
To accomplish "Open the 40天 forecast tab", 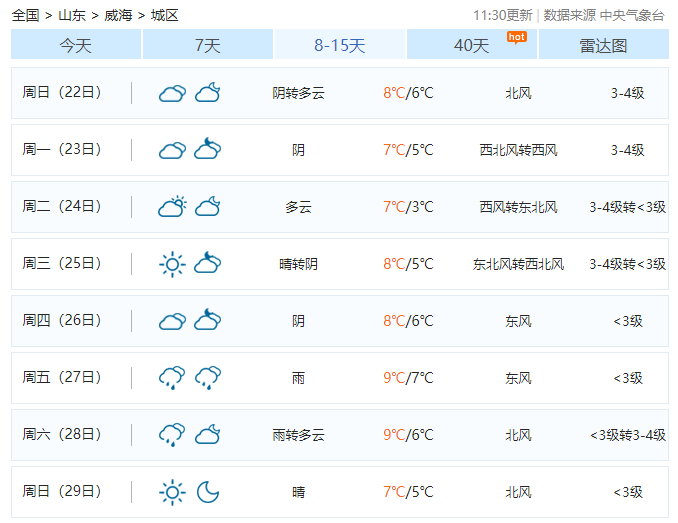I will point(472,45).
